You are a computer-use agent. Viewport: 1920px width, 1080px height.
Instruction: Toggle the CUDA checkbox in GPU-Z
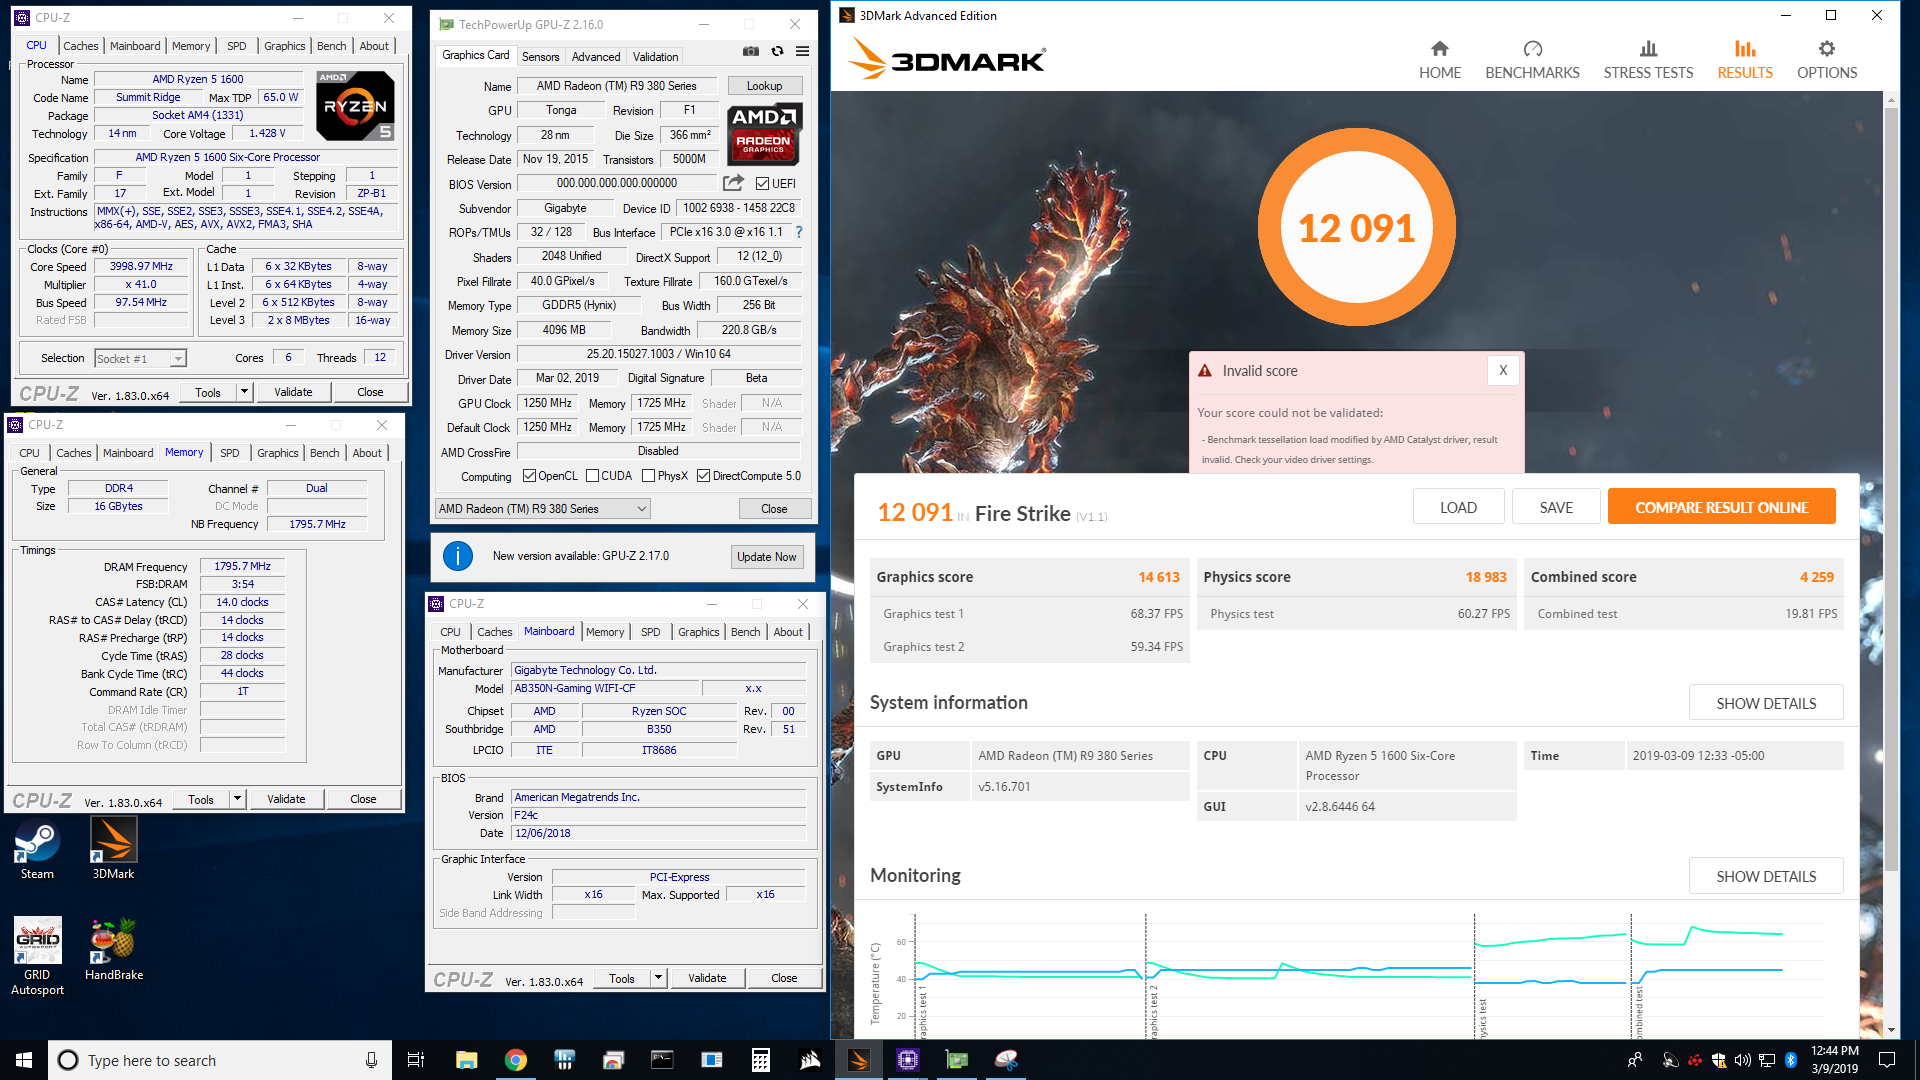point(592,476)
